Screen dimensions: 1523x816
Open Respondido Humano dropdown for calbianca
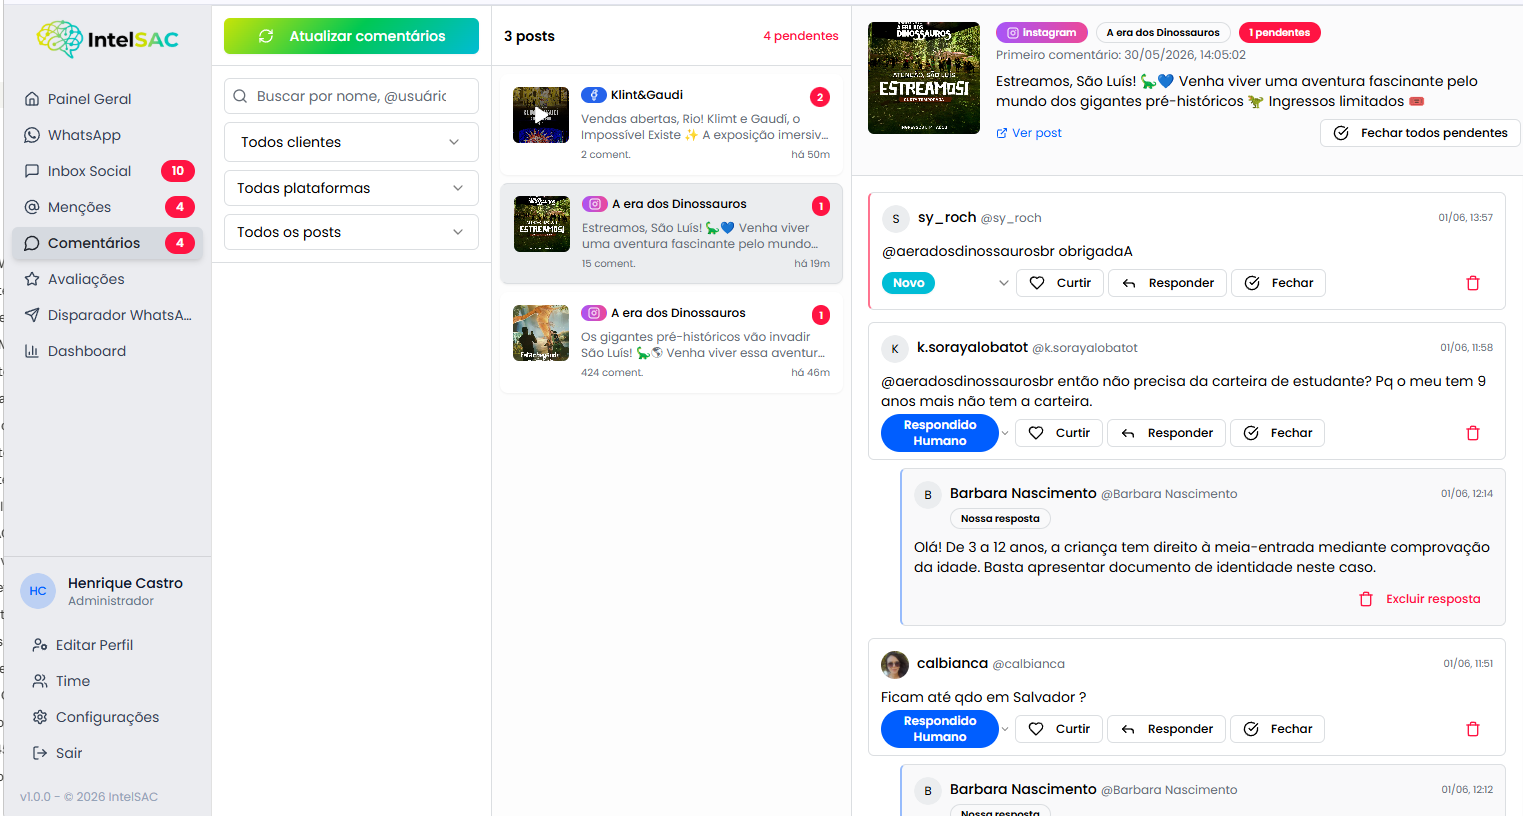click(945, 729)
